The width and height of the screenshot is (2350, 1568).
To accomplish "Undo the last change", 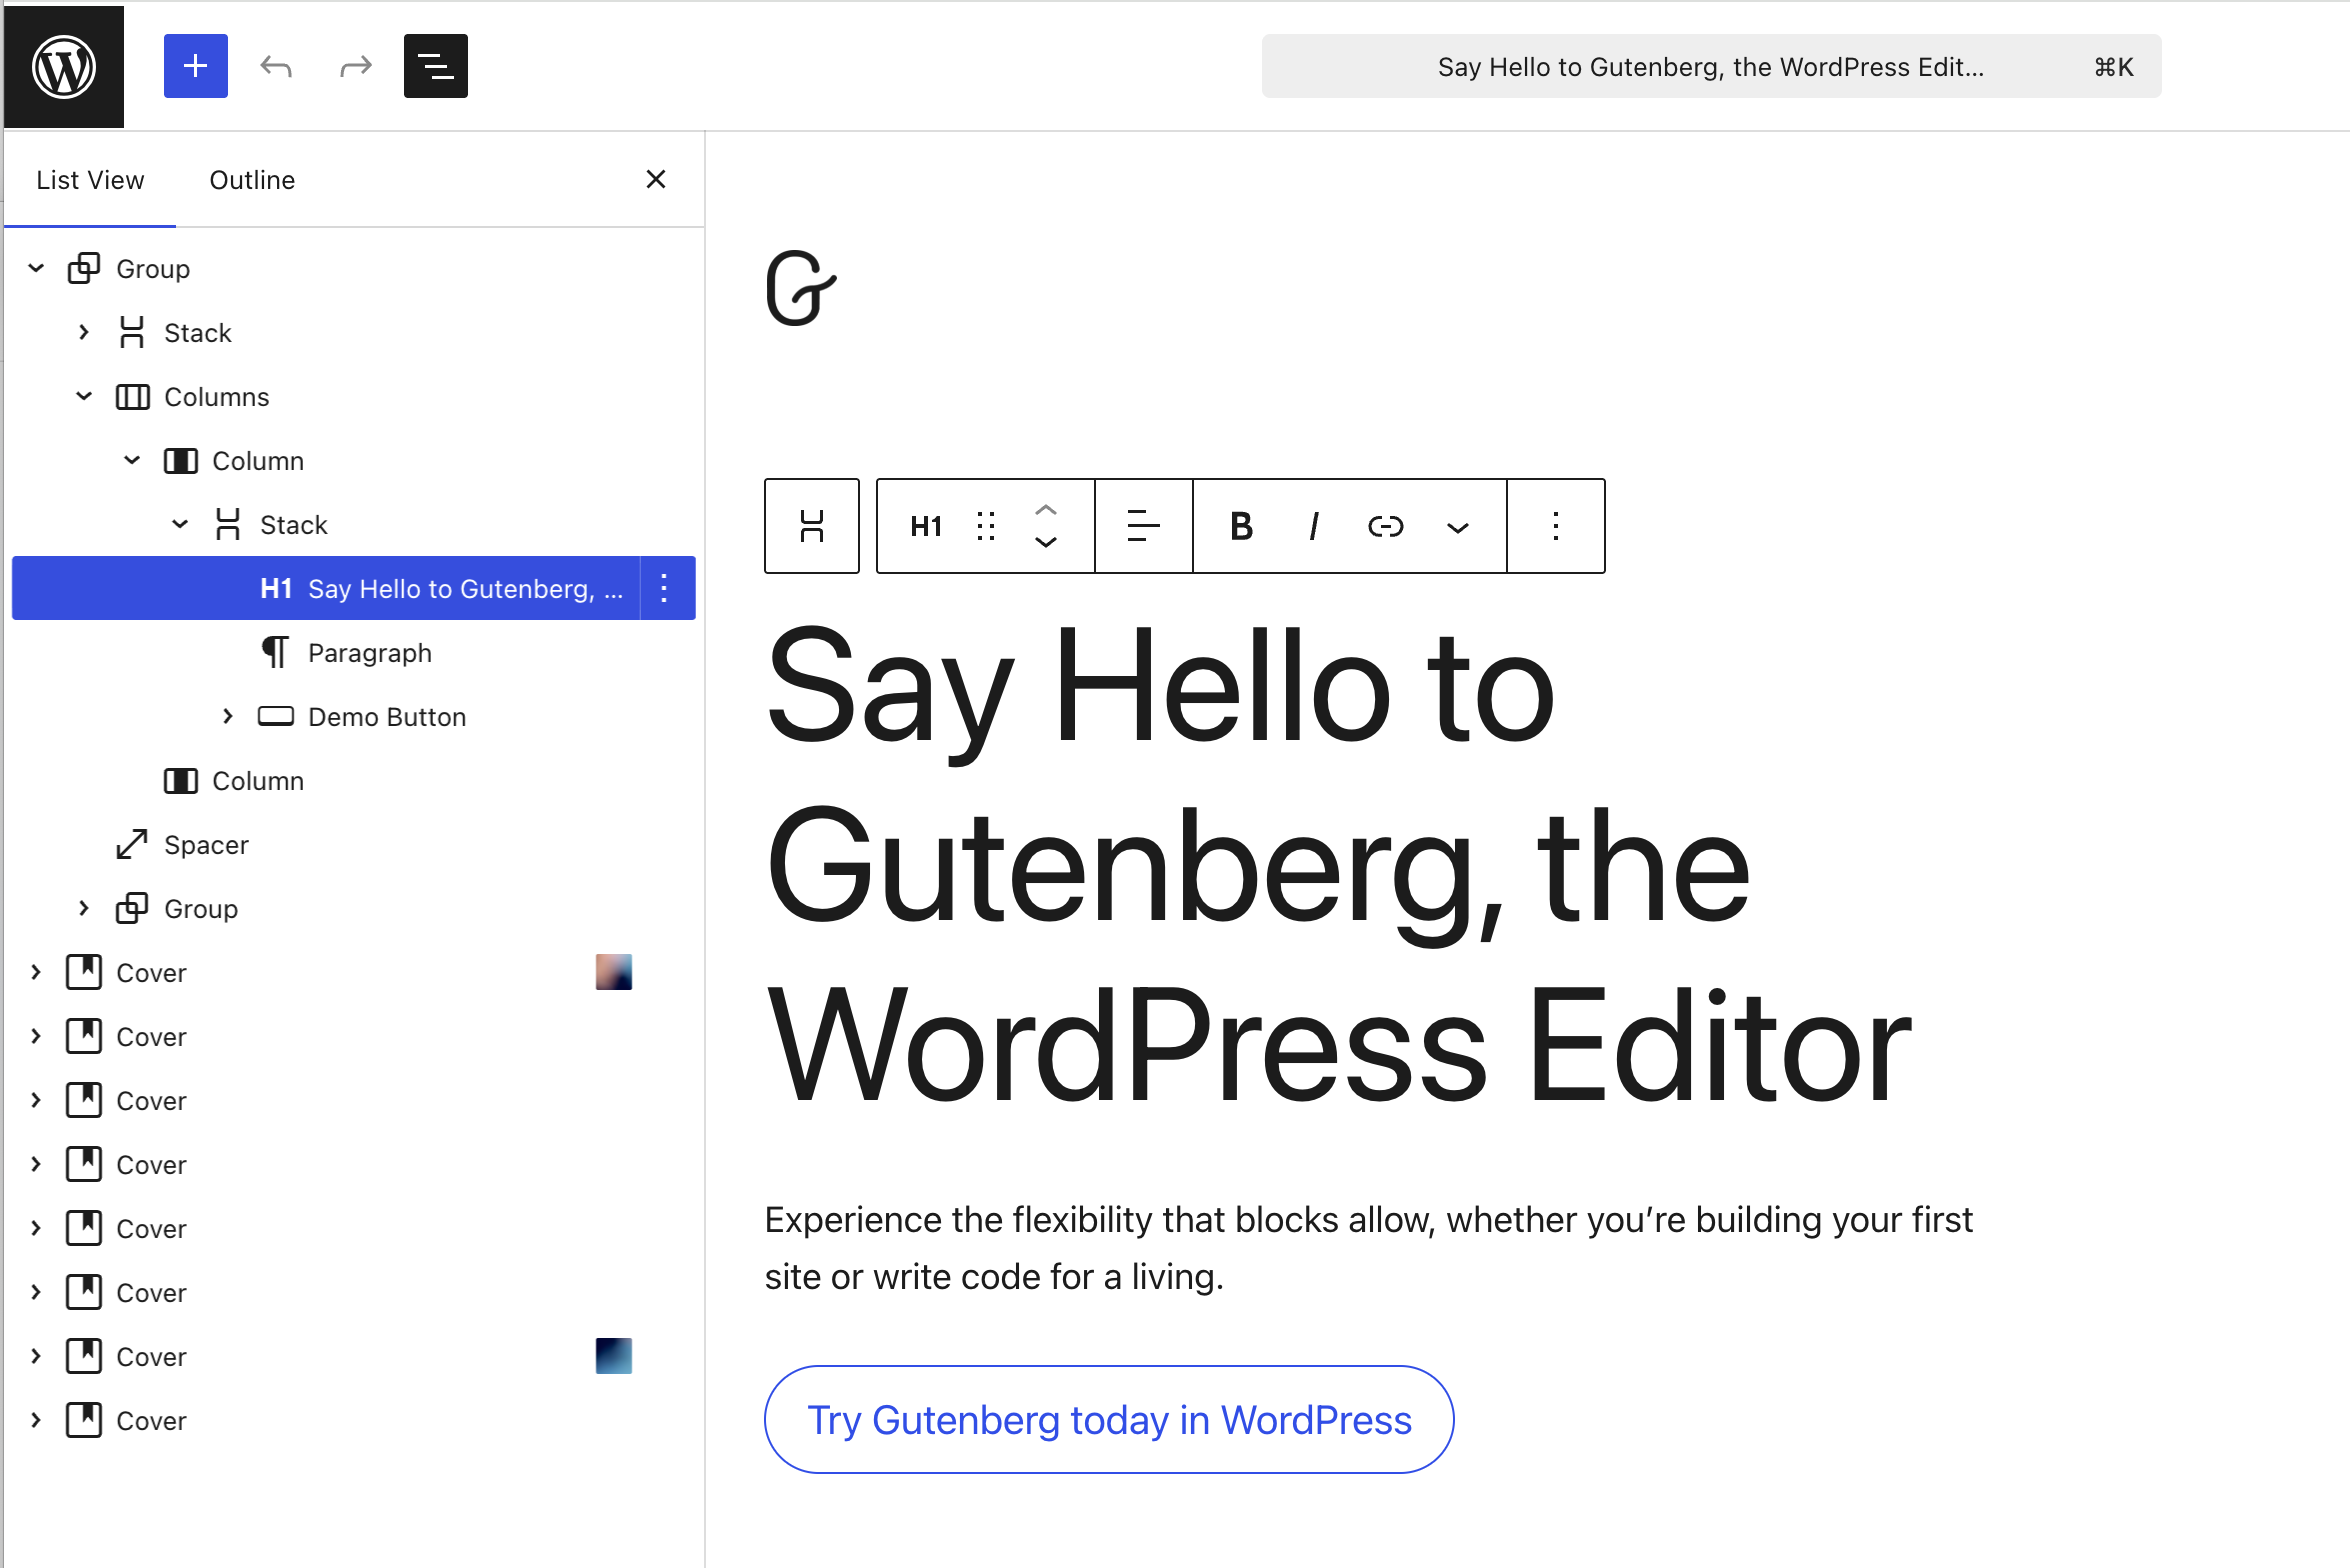I will [276, 66].
